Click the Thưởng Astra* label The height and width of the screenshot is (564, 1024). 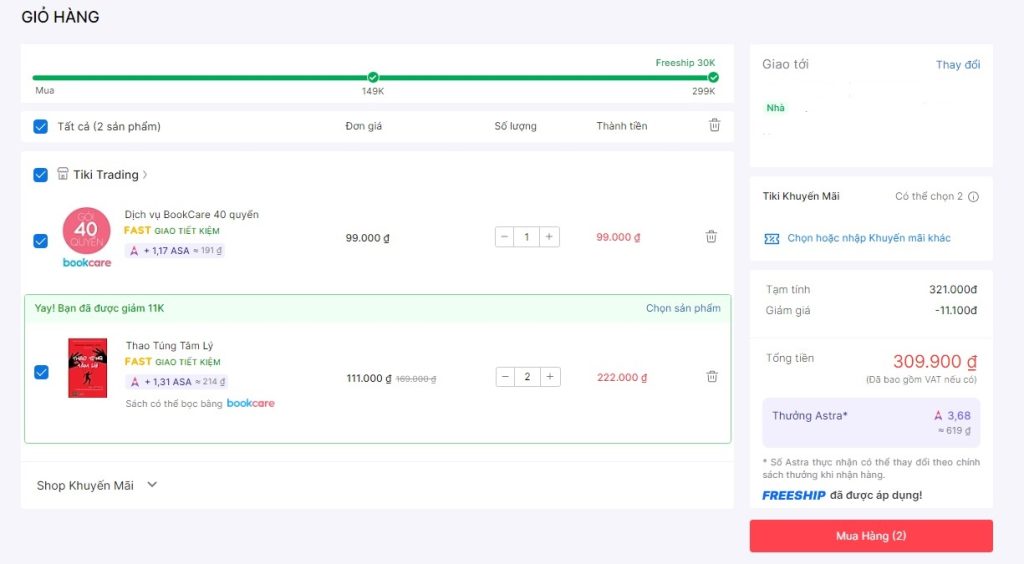[x=810, y=416]
